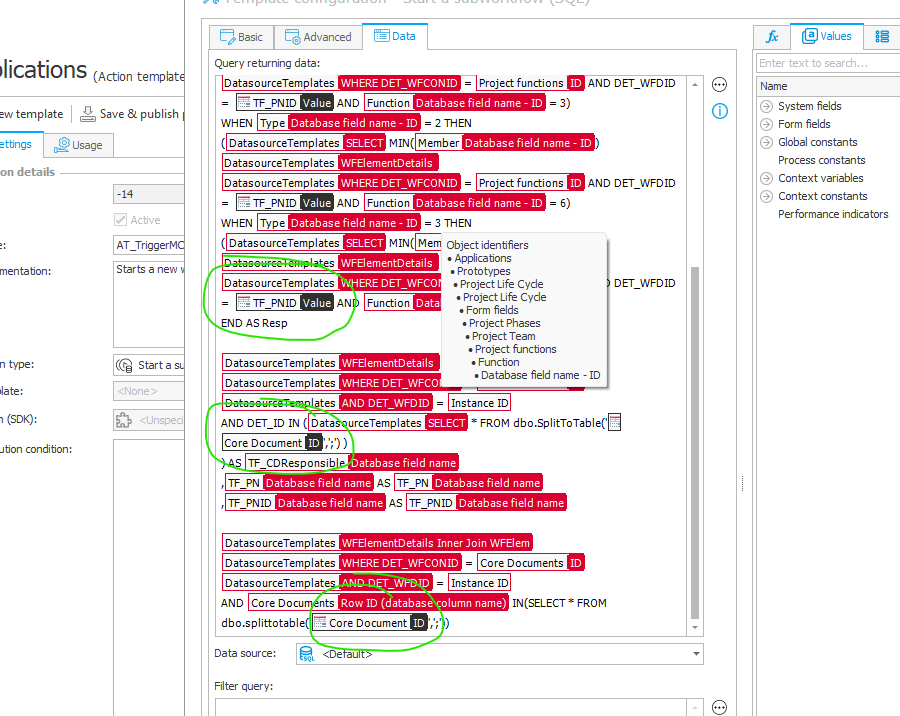Image resolution: width=900 pixels, height=716 pixels.
Task: Open the Data source dropdown
Action: pos(696,654)
